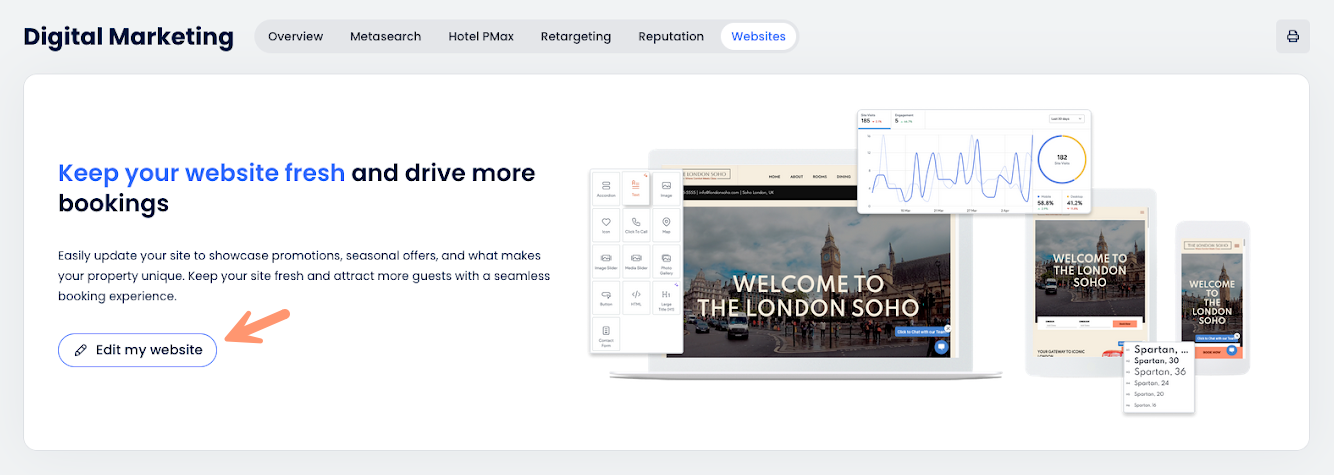The image size is (1334, 475).
Task: Click the Media Slider widget icon
Action: pos(636,261)
